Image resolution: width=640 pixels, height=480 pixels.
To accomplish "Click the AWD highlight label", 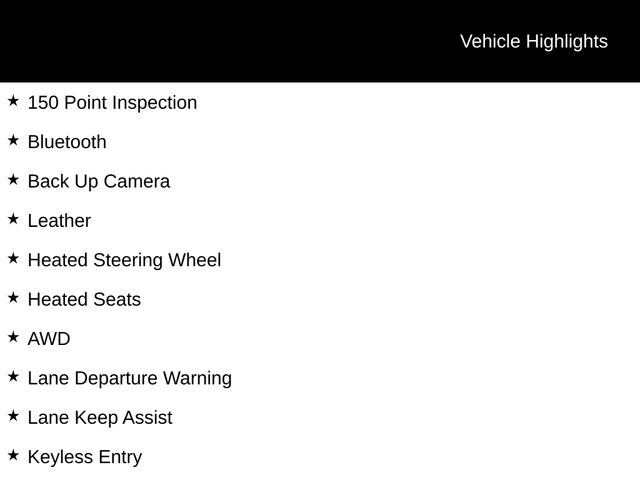I will (49, 339).
